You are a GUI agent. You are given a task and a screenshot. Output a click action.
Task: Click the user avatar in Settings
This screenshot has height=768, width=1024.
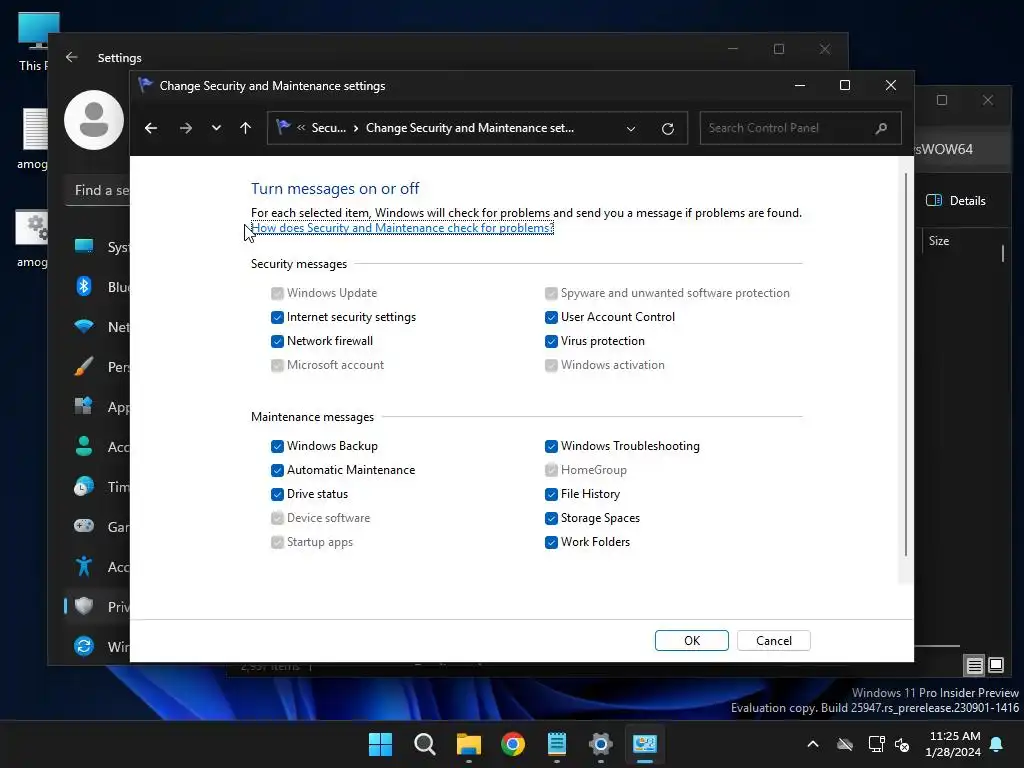[94, 120]
